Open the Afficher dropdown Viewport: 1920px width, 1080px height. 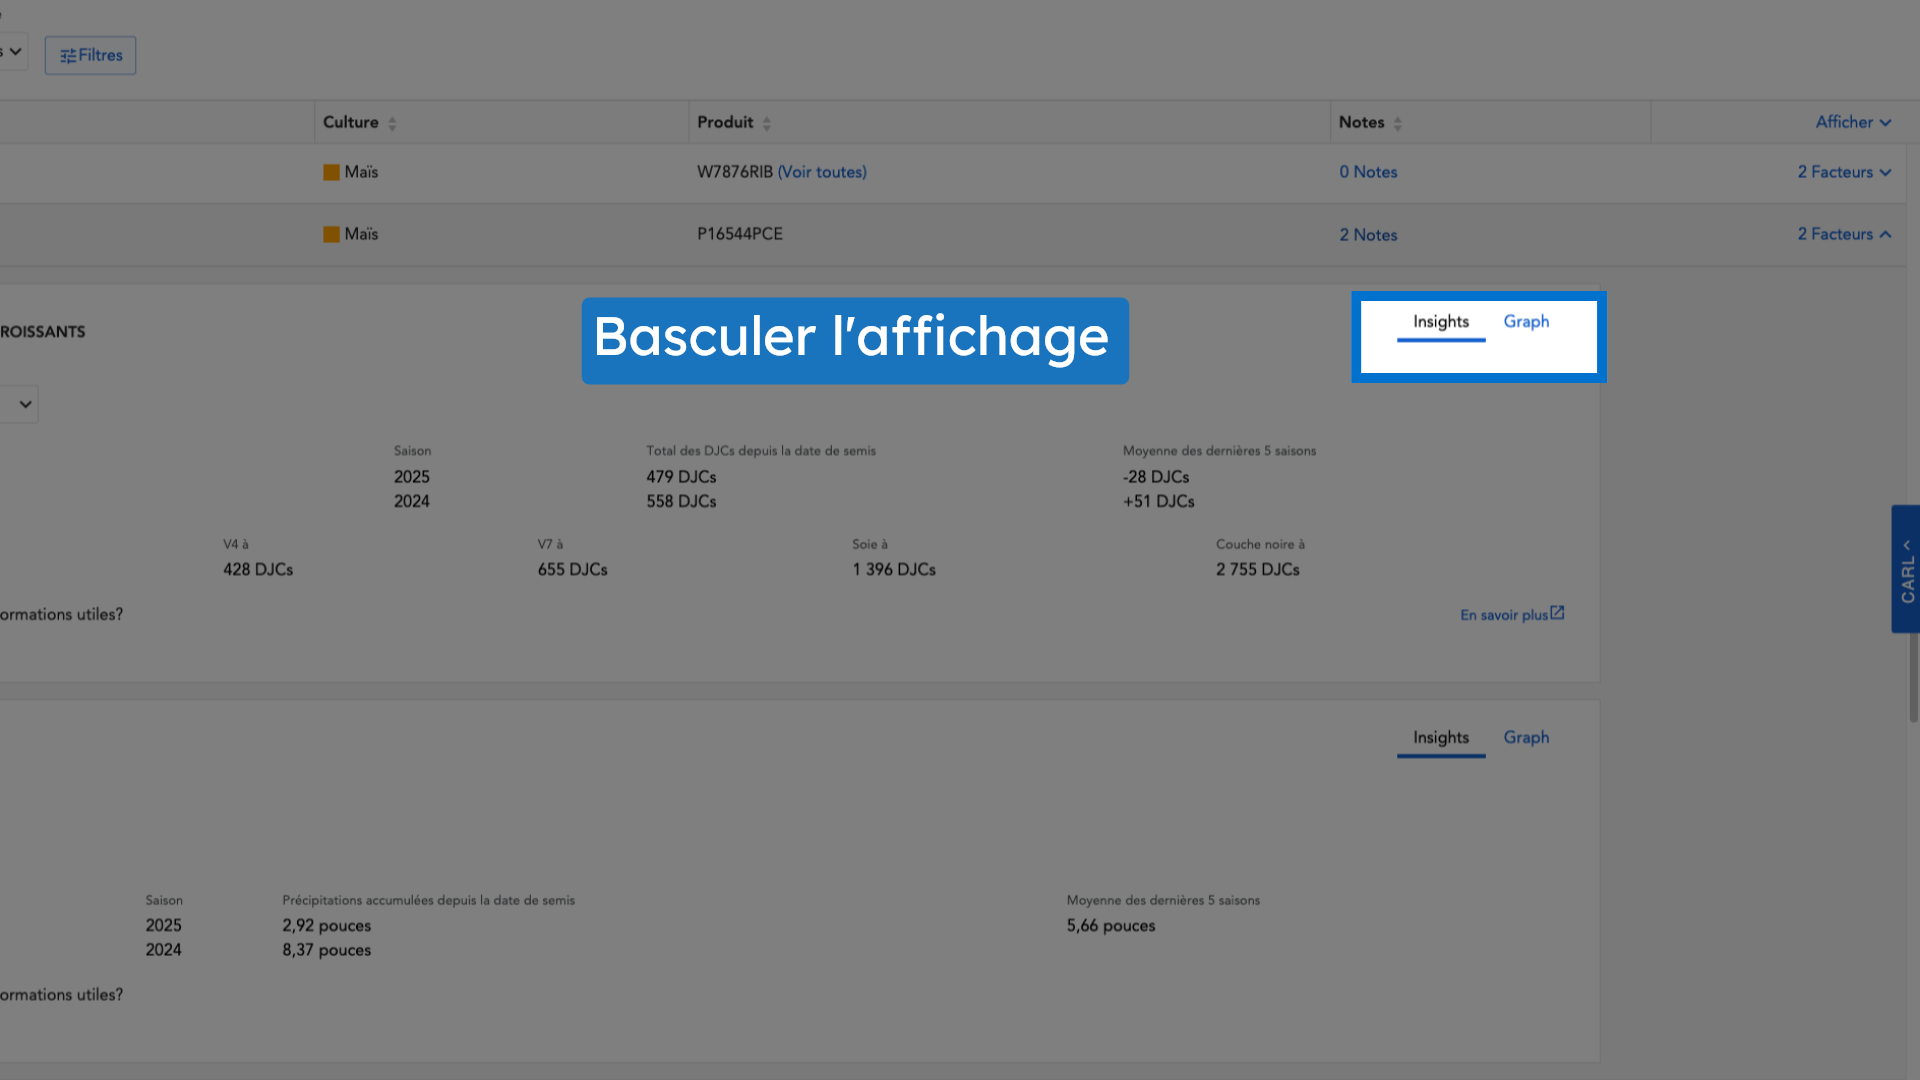1853,122
